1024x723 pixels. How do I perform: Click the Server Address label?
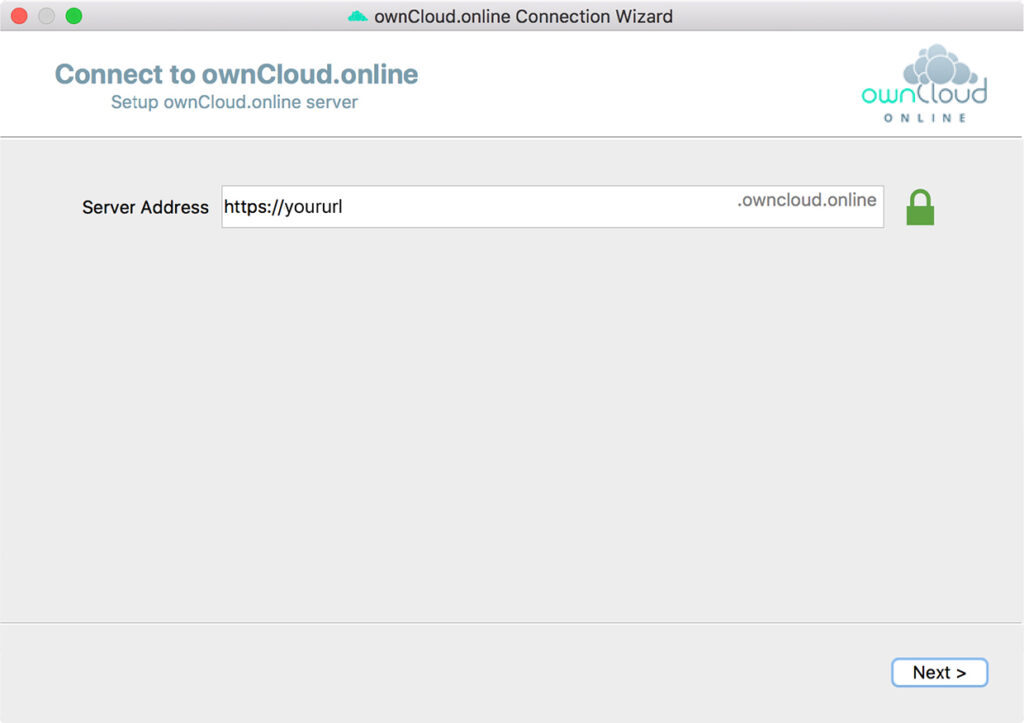coord(145,207)
